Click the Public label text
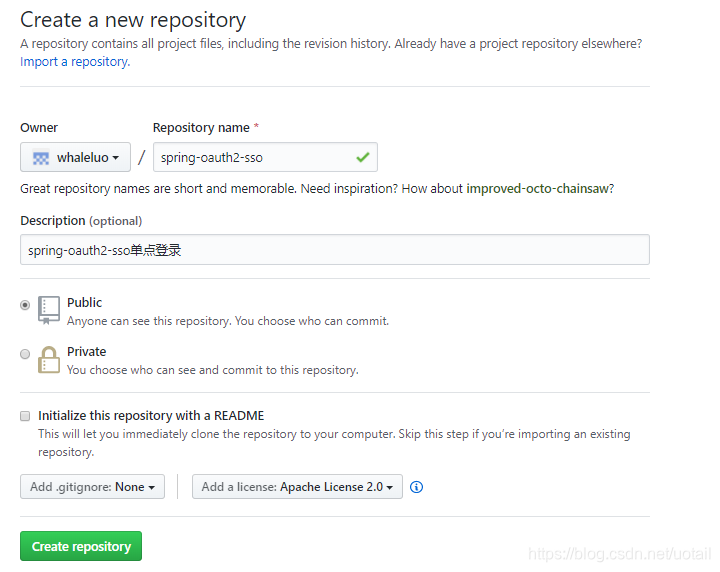 point(84,303)
